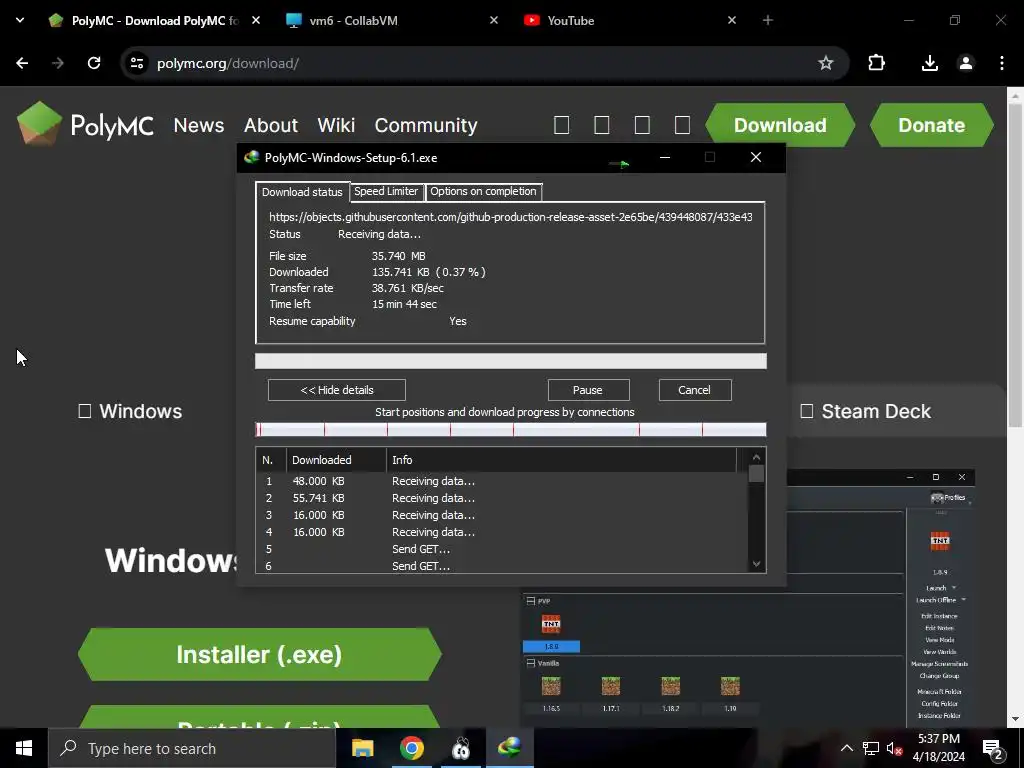Download the Installer (.exe) button
The height and width of the screenshot is (768, 1024).
(260, 654)
